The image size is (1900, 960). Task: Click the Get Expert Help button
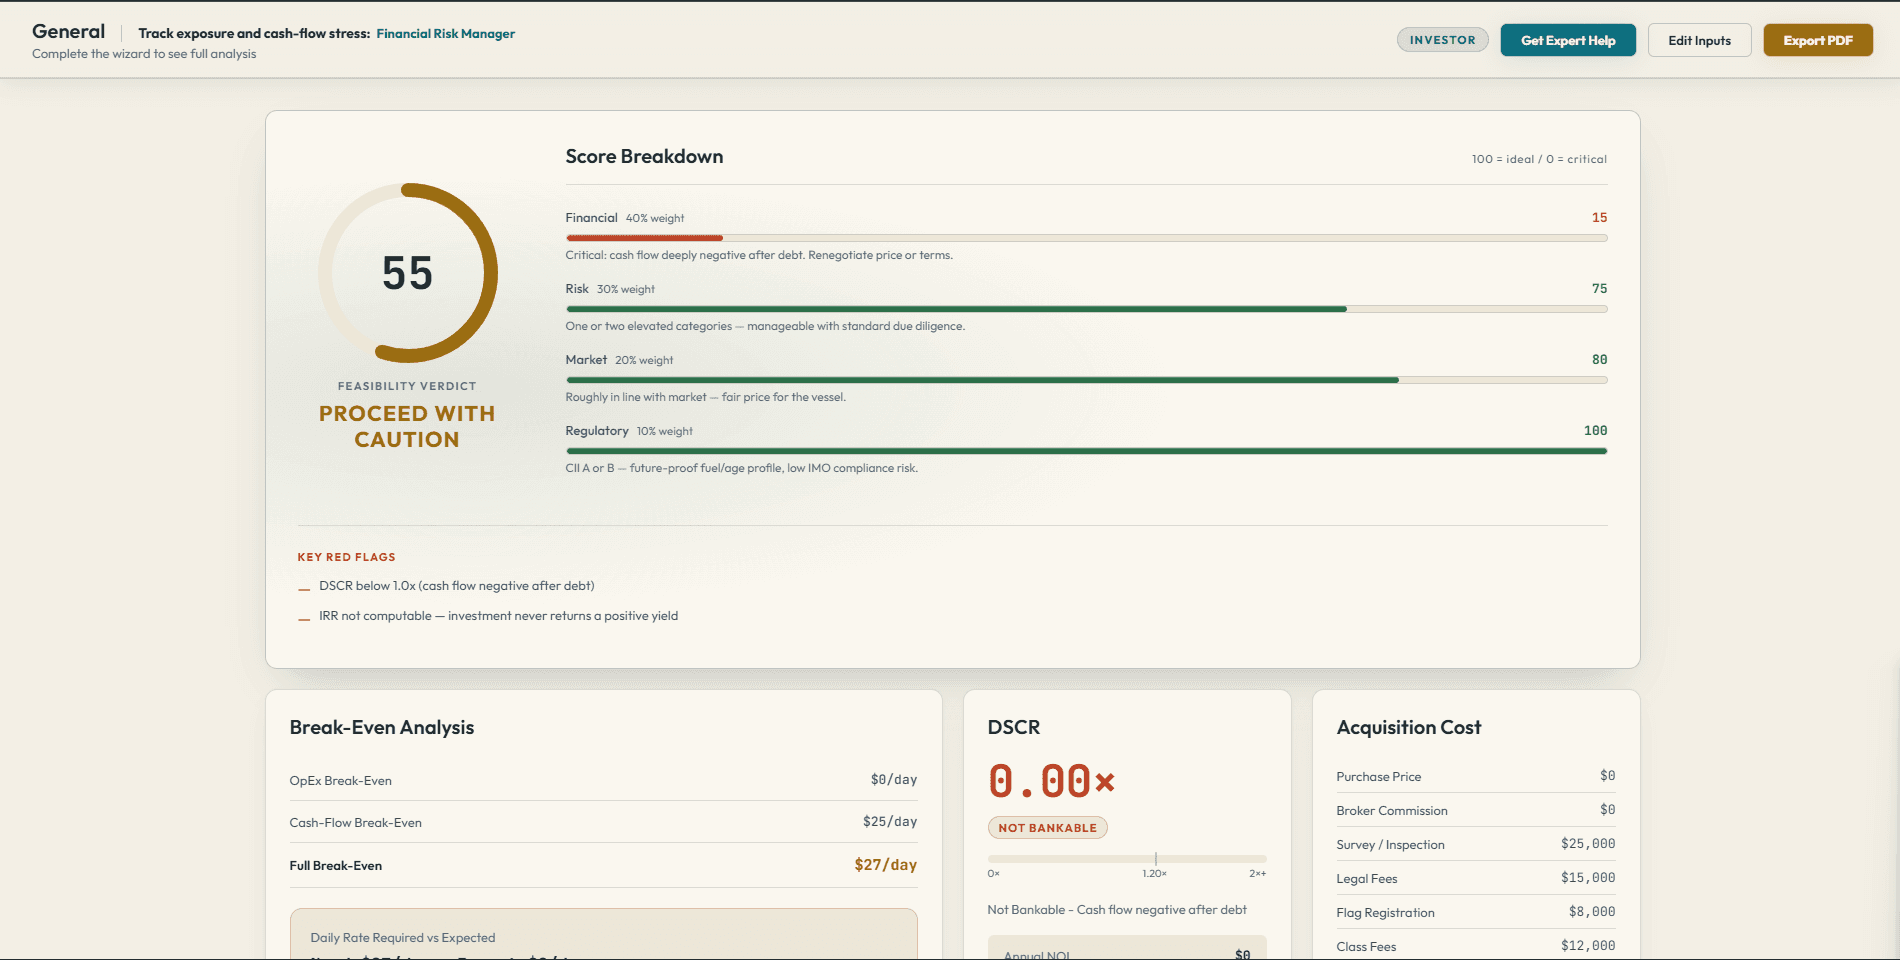(1568, 40)
